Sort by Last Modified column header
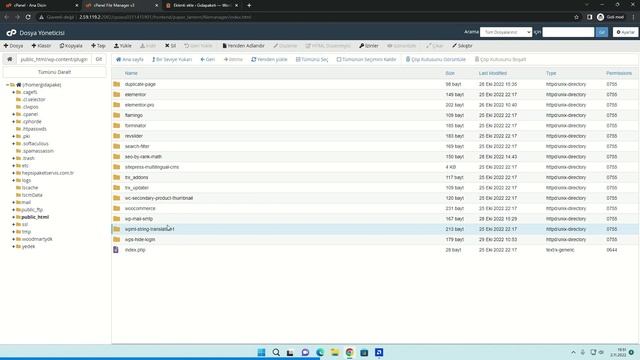The width and height of the screenshot is (640, 360). pyautogui.click(x=493, y=73)
